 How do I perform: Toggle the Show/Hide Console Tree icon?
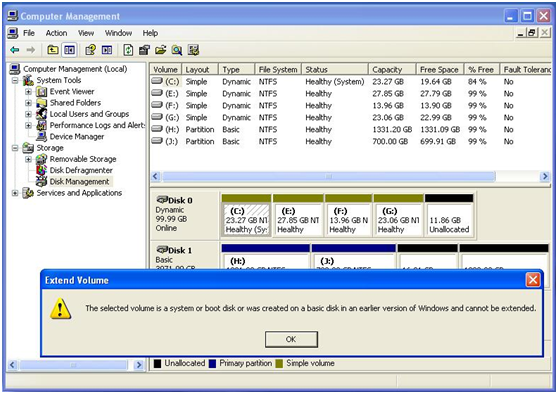coord(69,50)
